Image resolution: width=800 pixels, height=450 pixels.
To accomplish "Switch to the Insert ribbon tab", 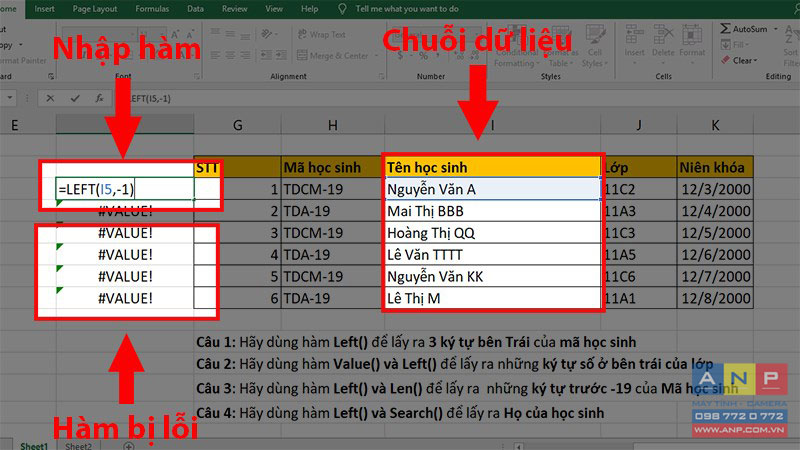I will click(44, 9).
